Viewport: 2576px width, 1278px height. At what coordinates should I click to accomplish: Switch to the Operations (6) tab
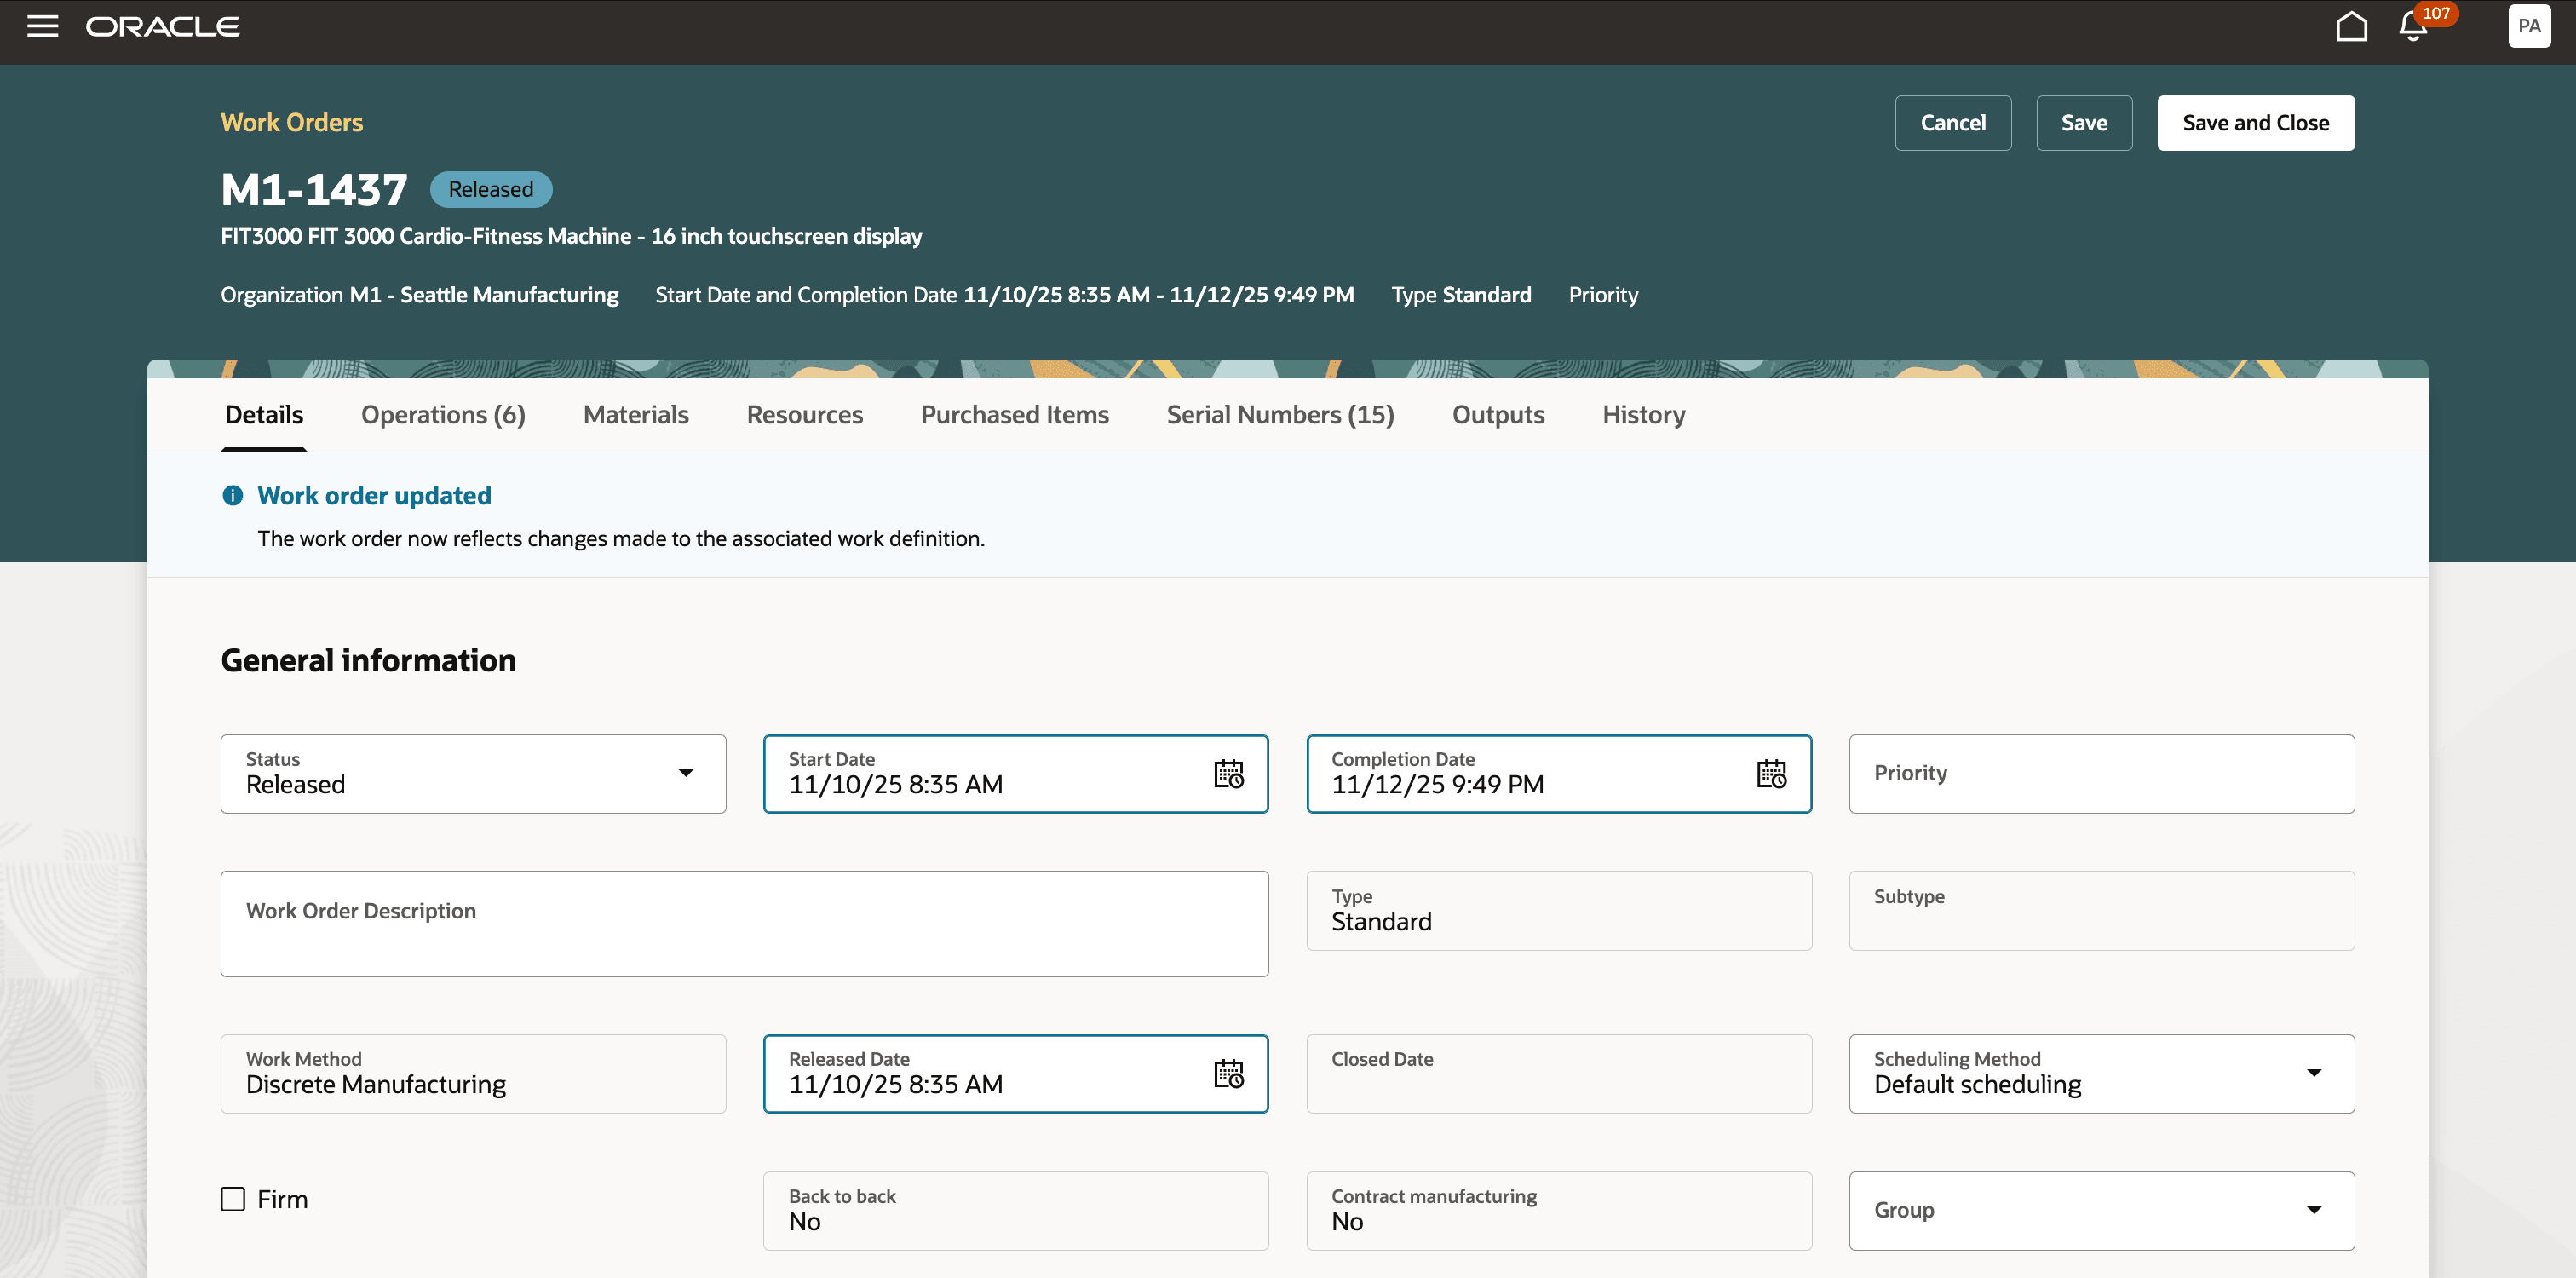click(x=443, y=415)
